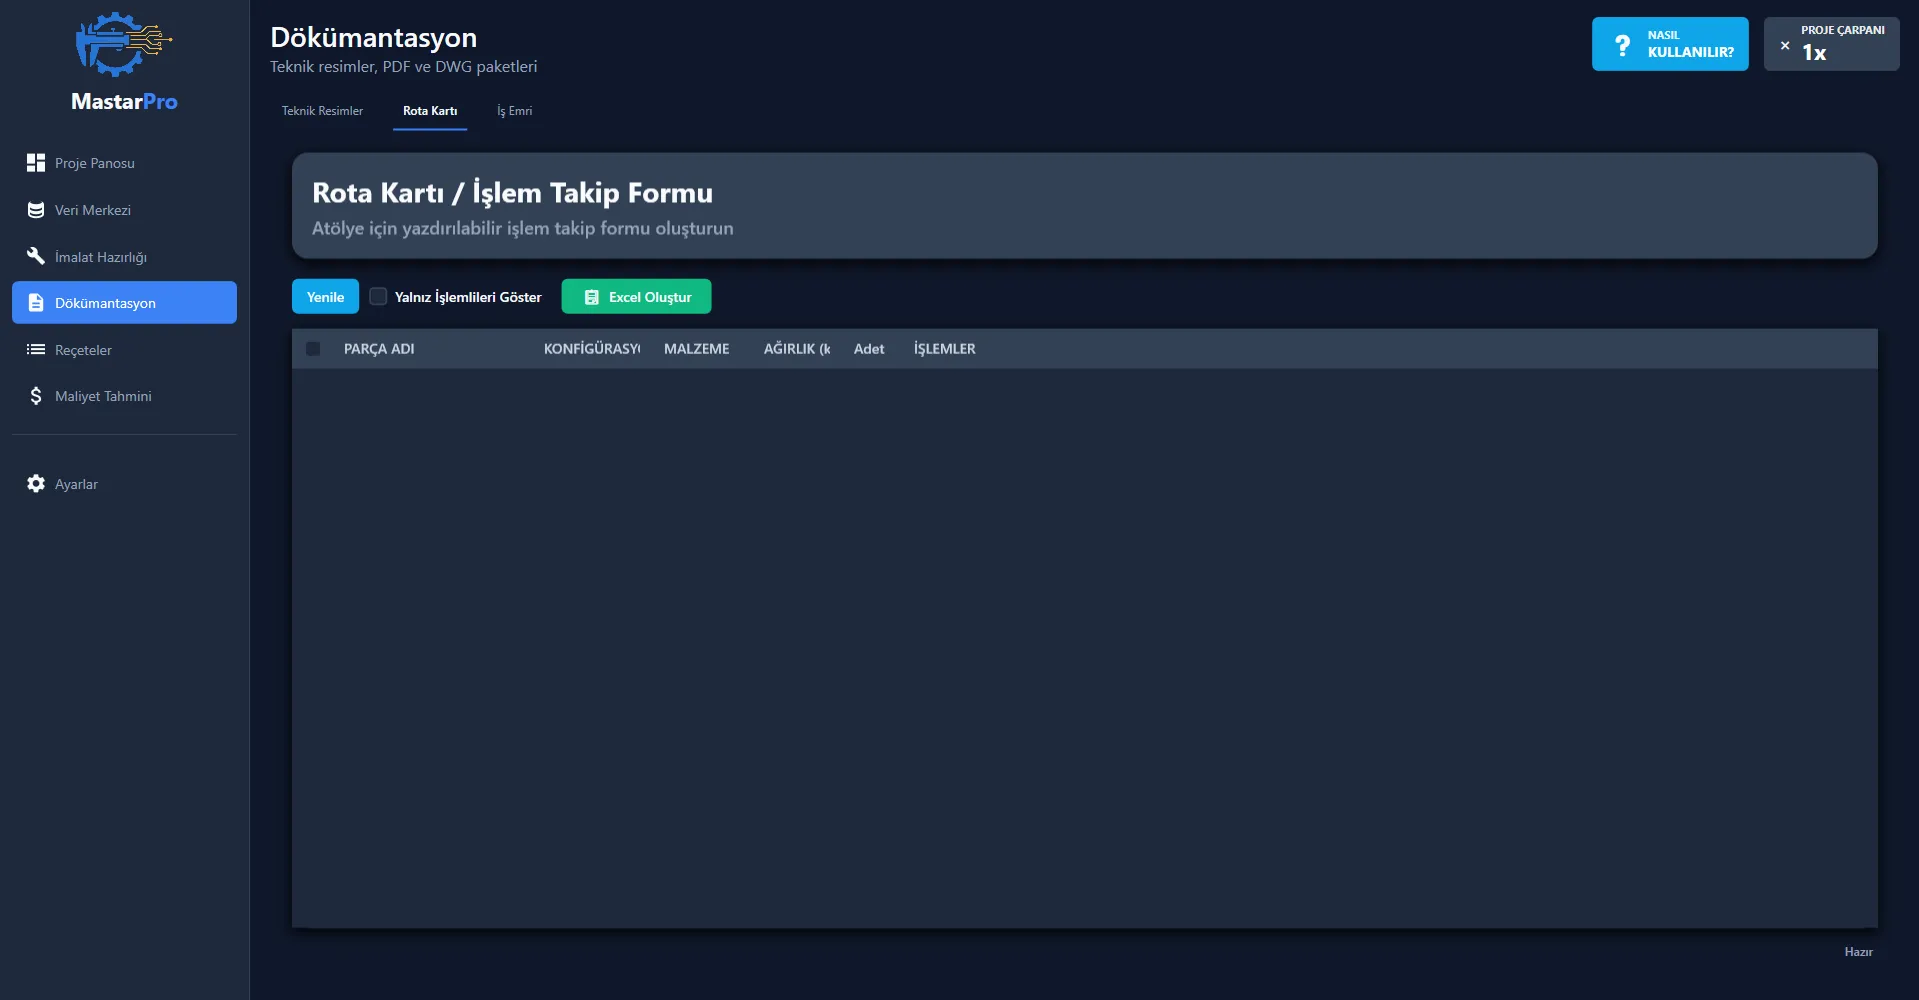Switch to the Teknik Resimler tab
Viewport: 1919px width, 1000px height.
coord(322,111)
